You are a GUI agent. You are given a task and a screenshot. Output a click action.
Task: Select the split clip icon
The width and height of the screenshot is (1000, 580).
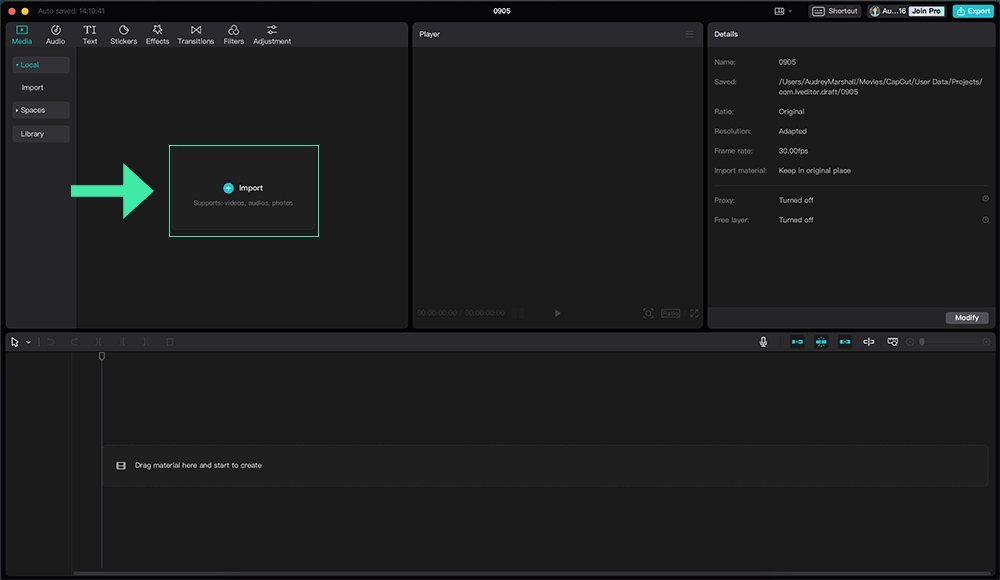click(98, 341)
